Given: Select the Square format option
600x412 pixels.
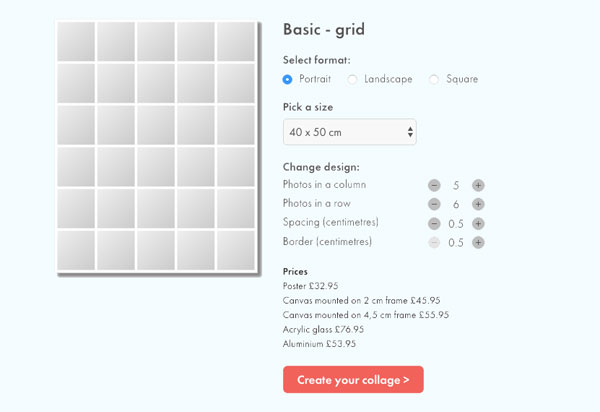Looking at the screenshot, I should tap(434, 79).
